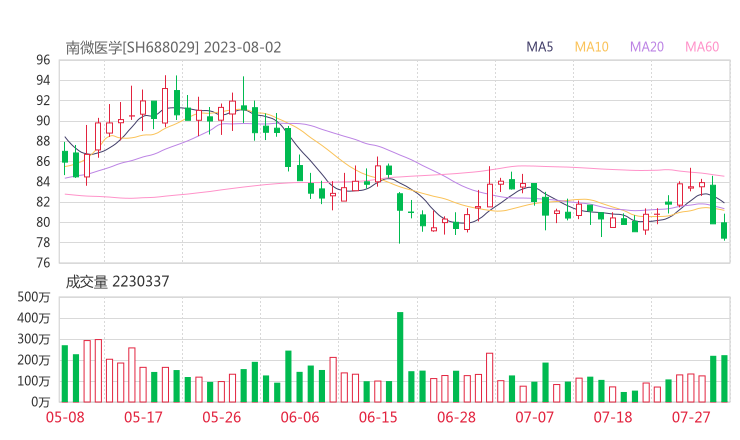Screen dimensions: 740x440
Task: Click the 07-18 date label
Action: [613, 417]
